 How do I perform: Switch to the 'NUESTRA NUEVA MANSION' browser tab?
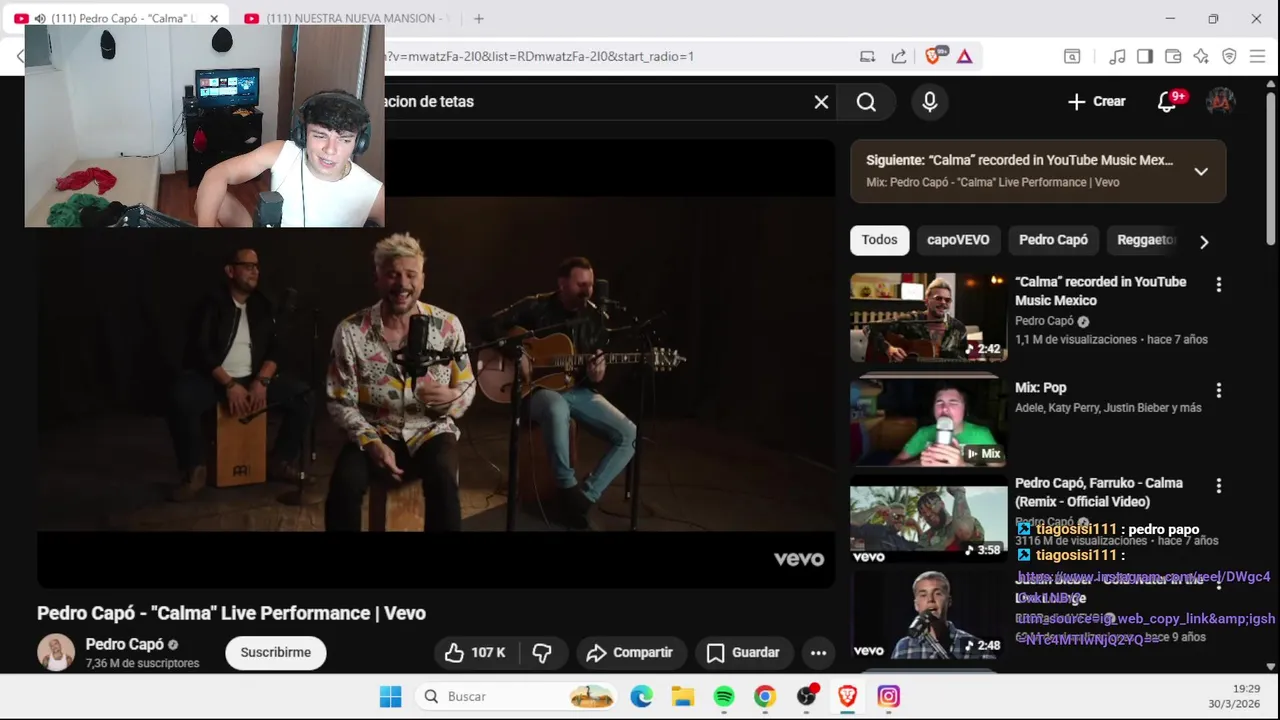point(347,18)
